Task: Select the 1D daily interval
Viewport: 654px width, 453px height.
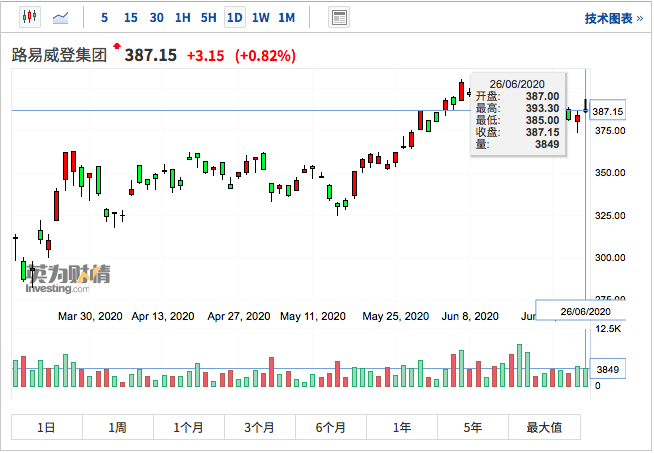Action: click(x=235, y=18)
